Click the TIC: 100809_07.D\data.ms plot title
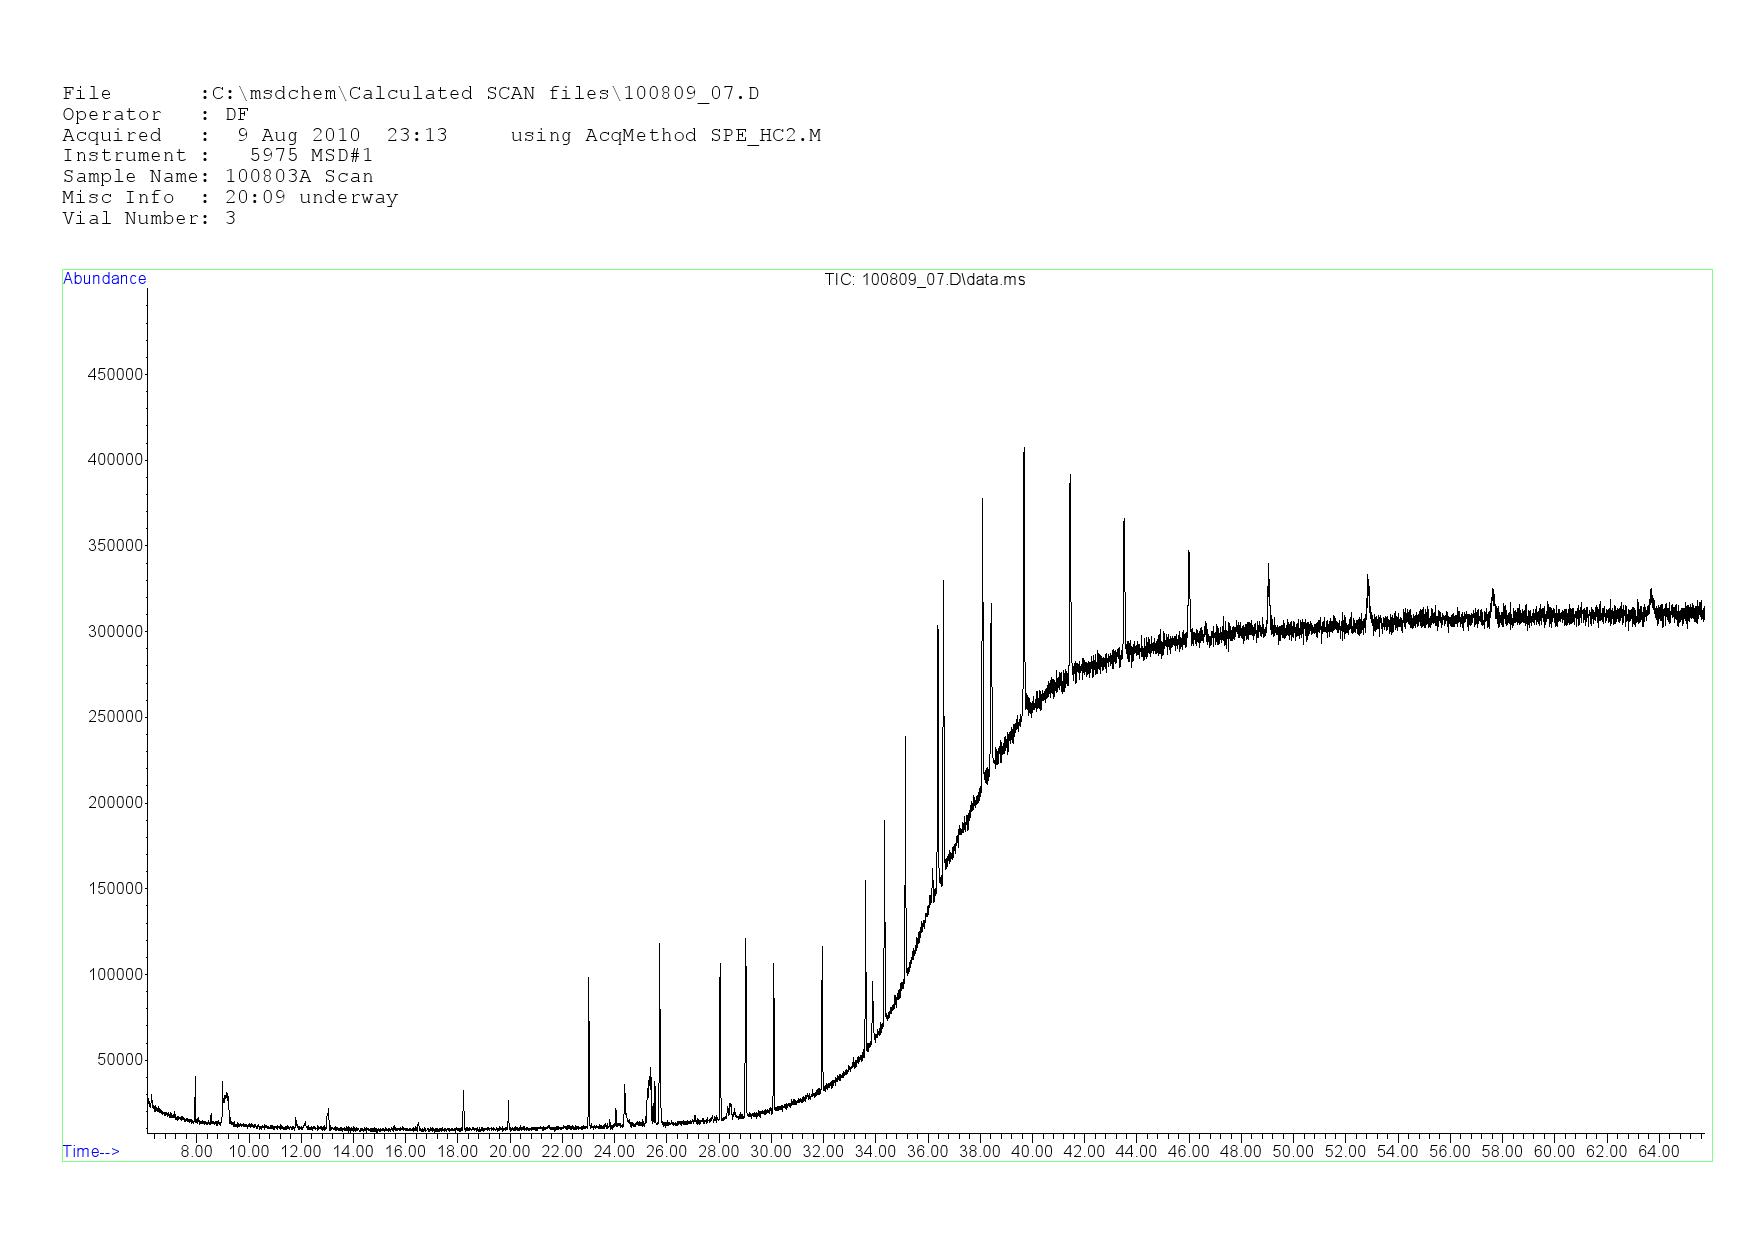This screenshot has width=1754, height=1240. tap(924, 280)
